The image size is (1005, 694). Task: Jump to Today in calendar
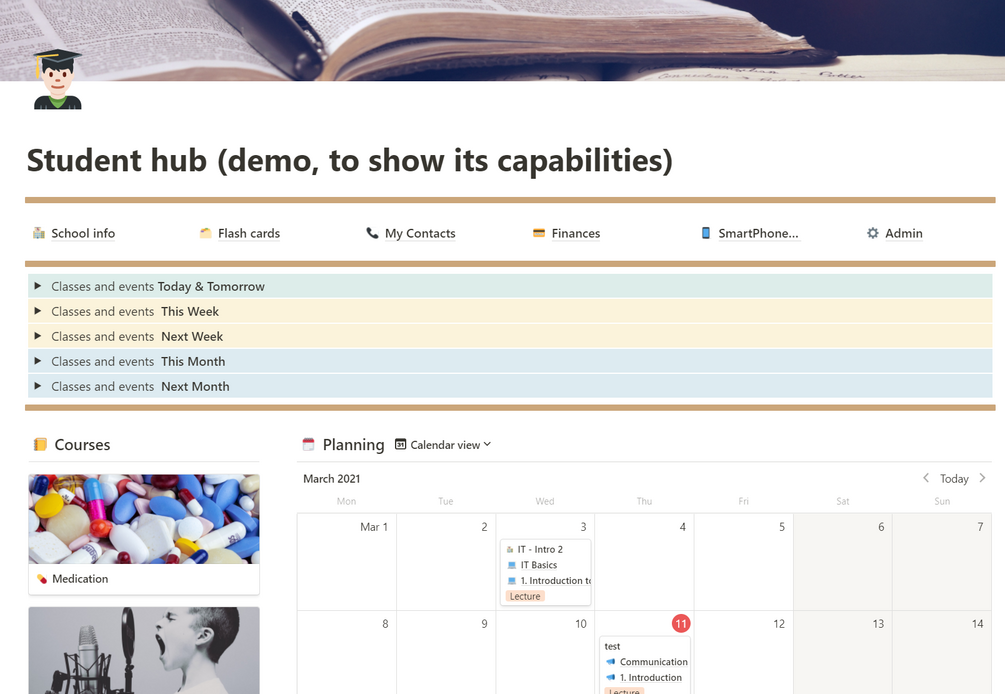(954, 479)
